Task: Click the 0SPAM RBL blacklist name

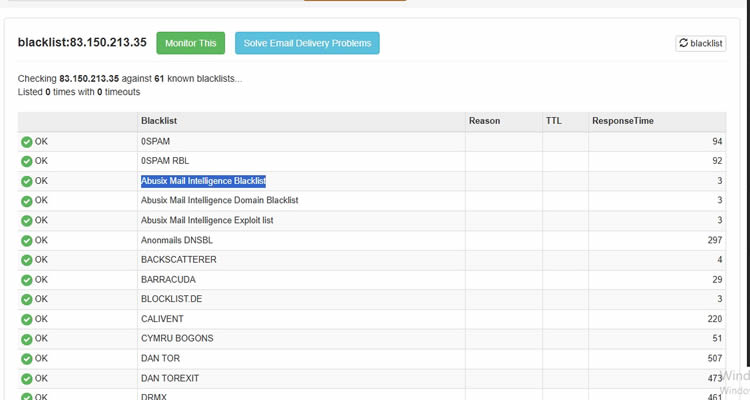Action: 165,161
